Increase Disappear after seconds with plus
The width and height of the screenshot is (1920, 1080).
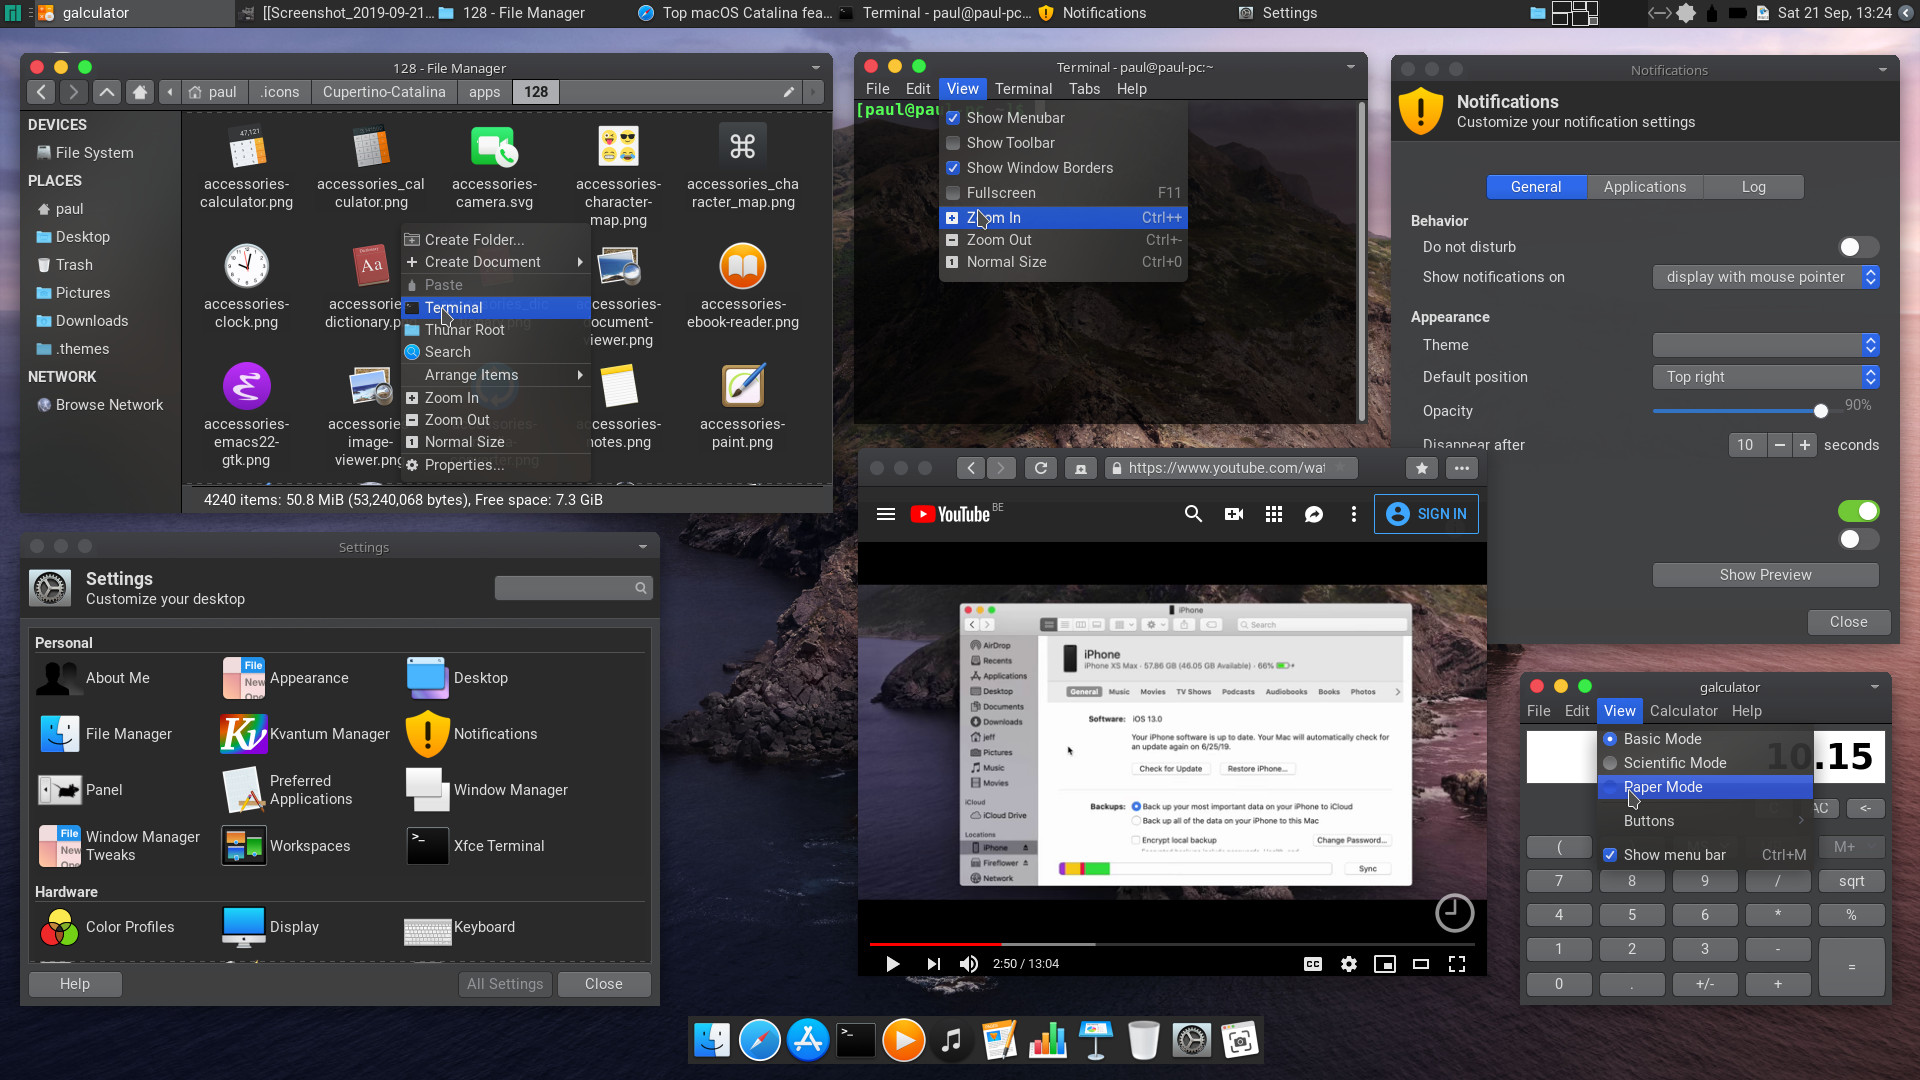click(1805, 445)
